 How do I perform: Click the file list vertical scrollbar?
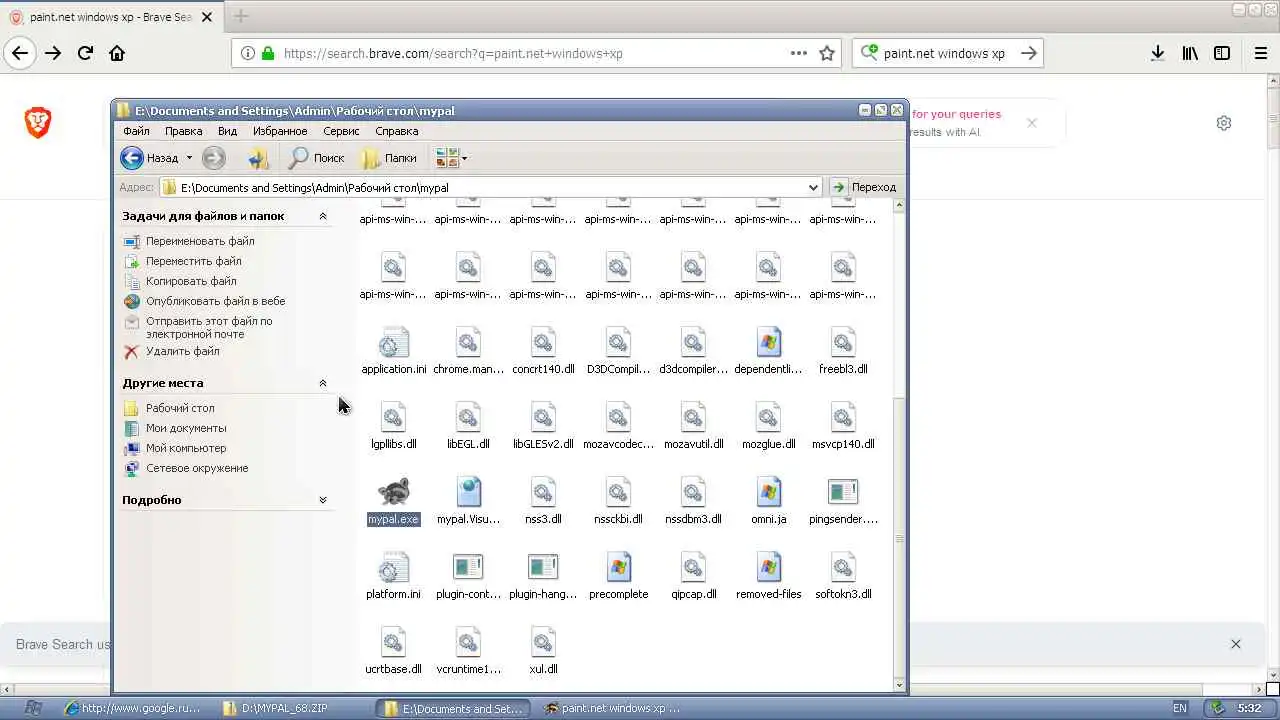pos(899,445)
